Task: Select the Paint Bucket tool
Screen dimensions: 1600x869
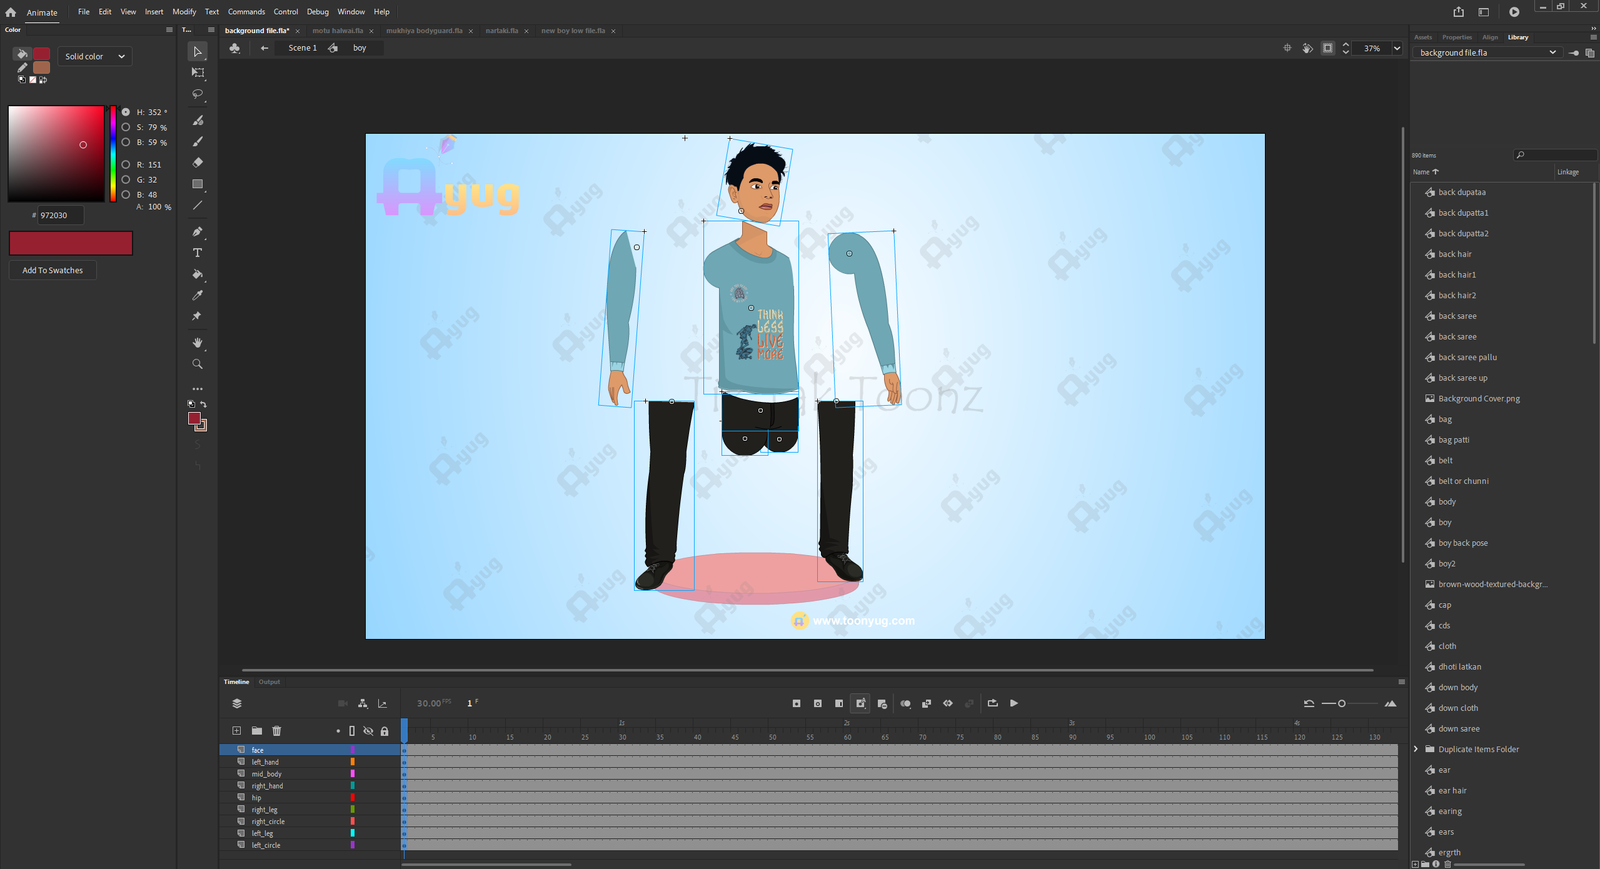Action: pyautogui.click(x=197, y=274)
